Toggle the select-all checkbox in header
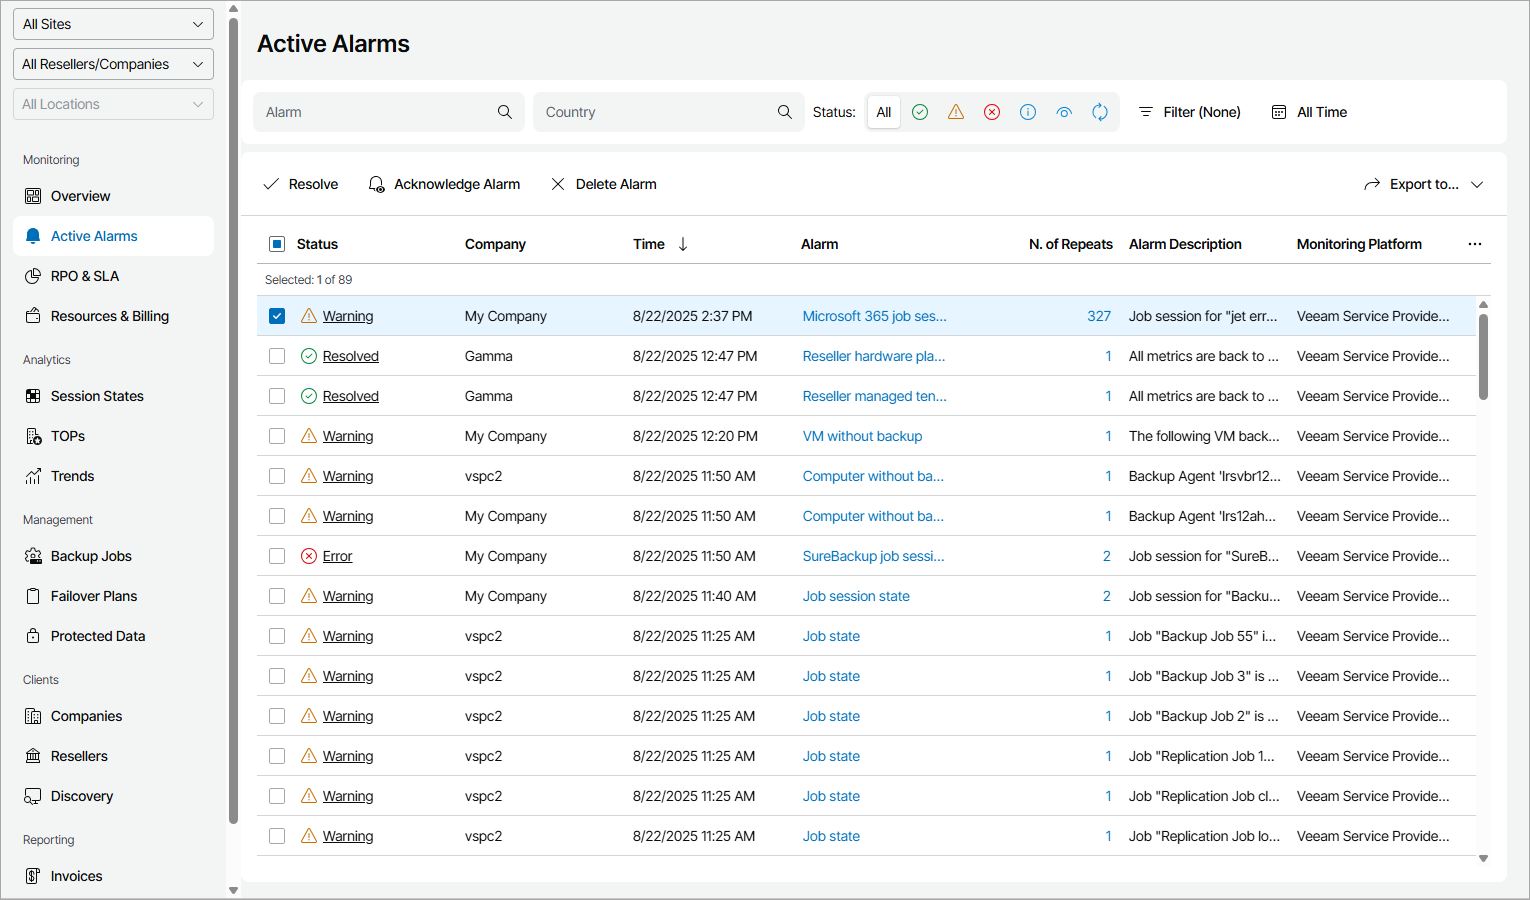This screenshot has height=900, width=1530. (277, 244)
